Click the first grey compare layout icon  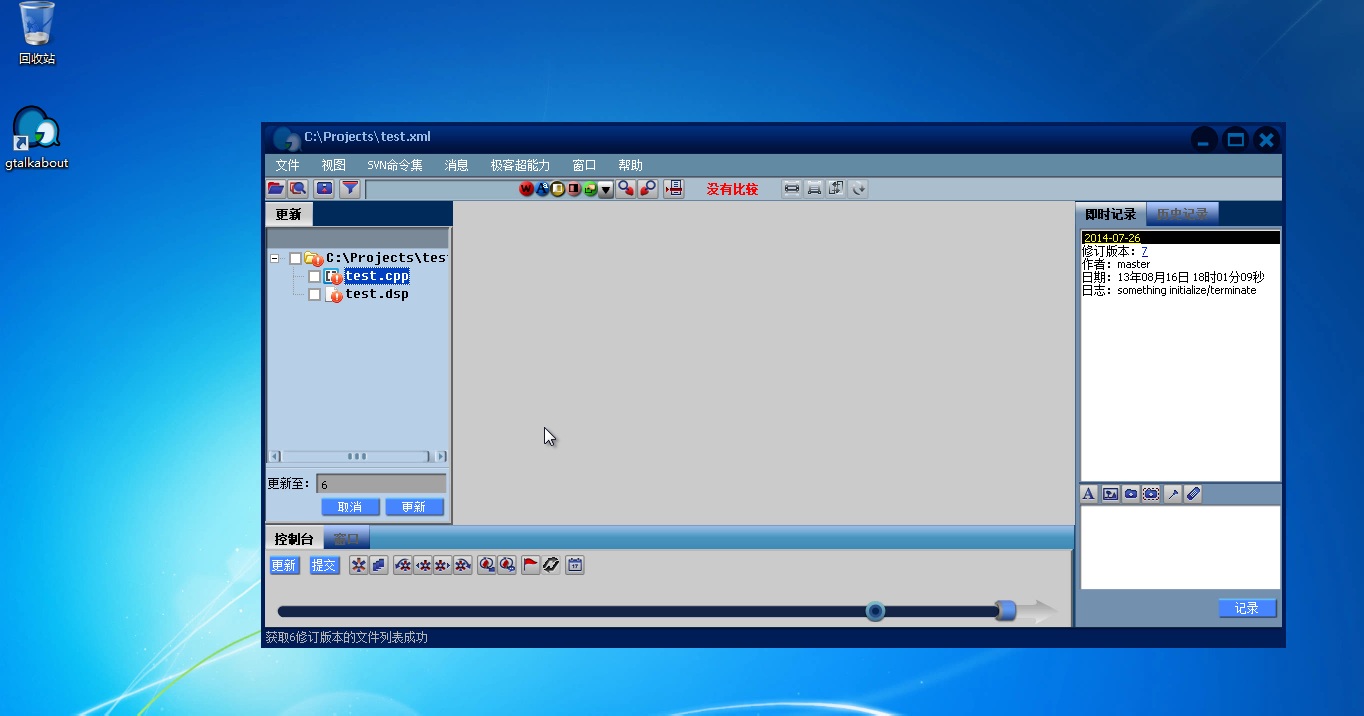[792, 188]
